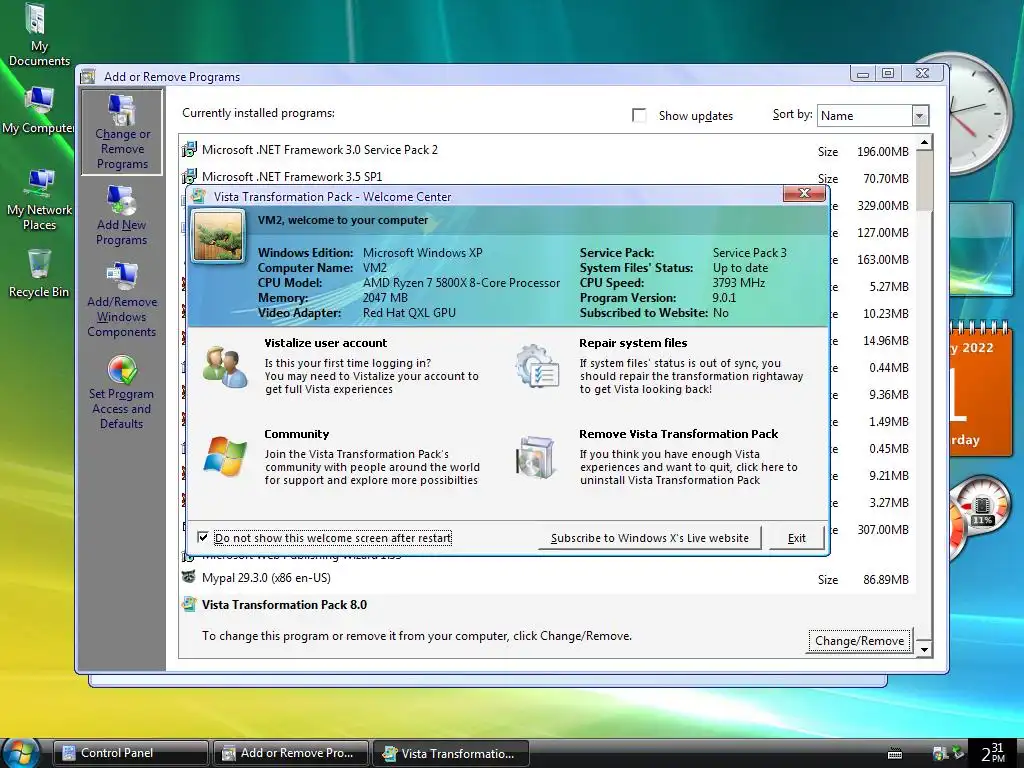Click the Repair system files icon
The height and width of the screenshot is (768, 1024).
click(x=536, y=366)
